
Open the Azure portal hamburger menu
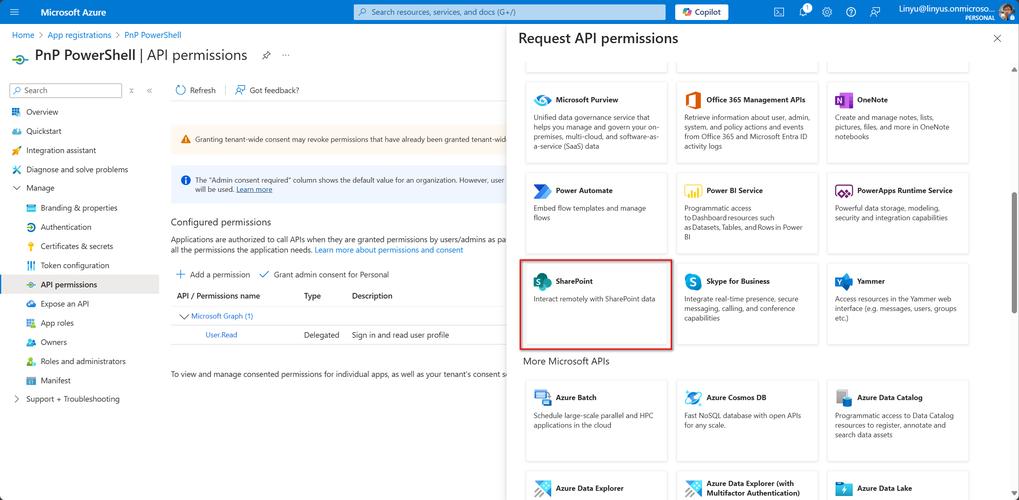tap(15, 12)
